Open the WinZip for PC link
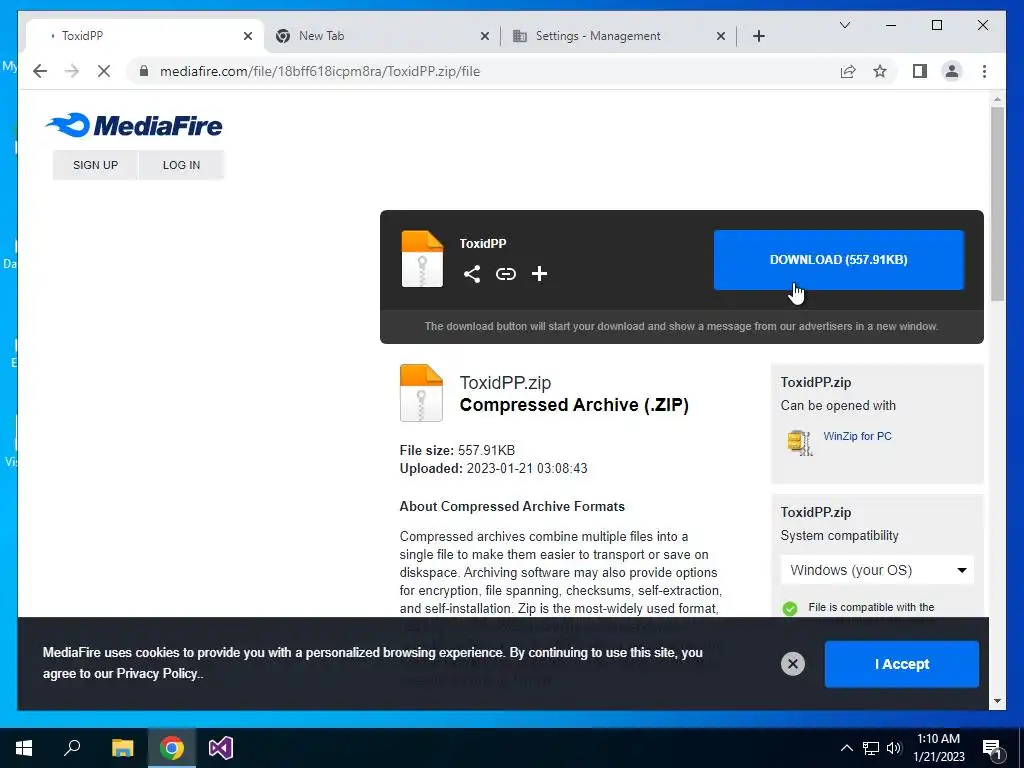The height and width of the screenshot is (768, 1024). pos(857,436)
